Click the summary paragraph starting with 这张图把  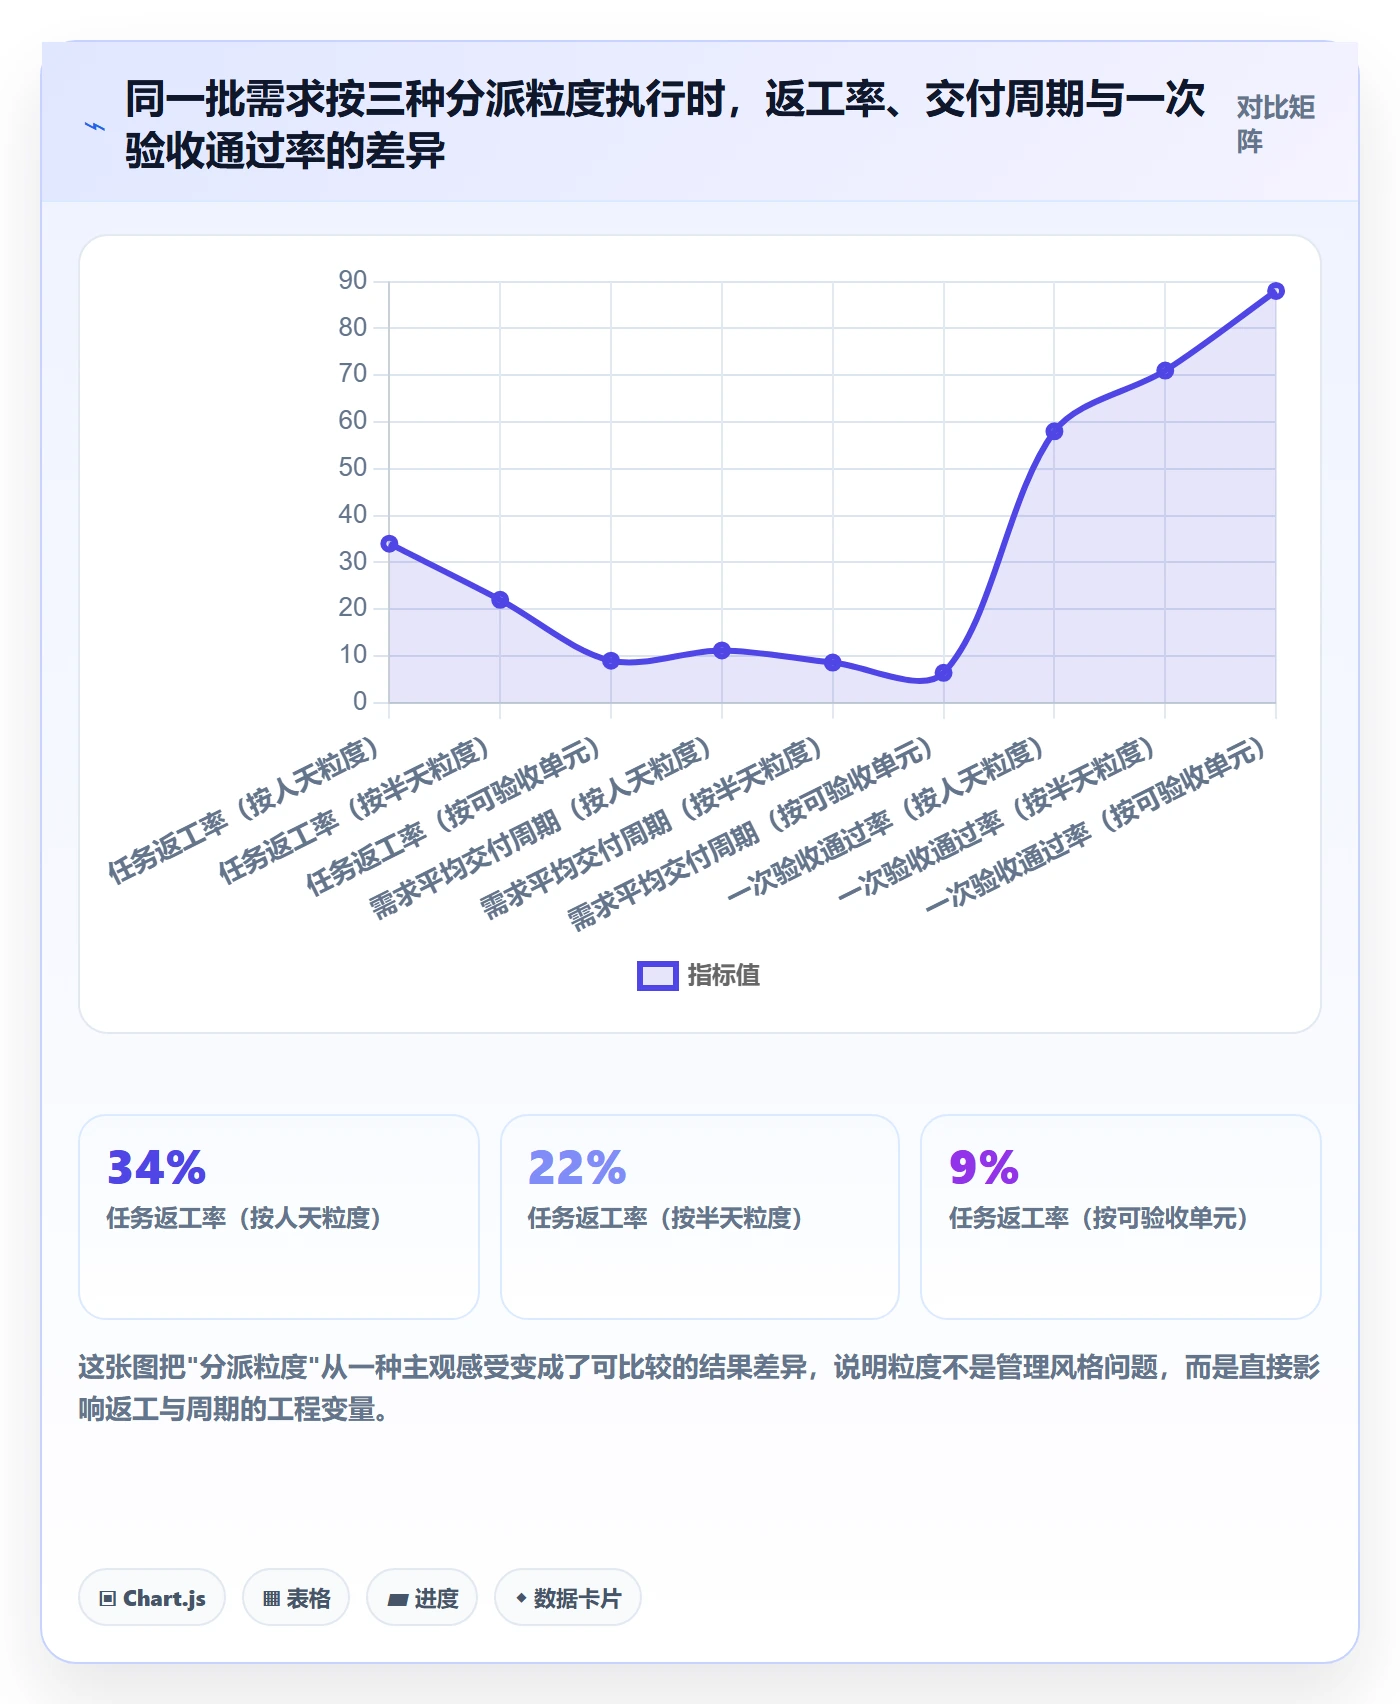pos(699,1388)
